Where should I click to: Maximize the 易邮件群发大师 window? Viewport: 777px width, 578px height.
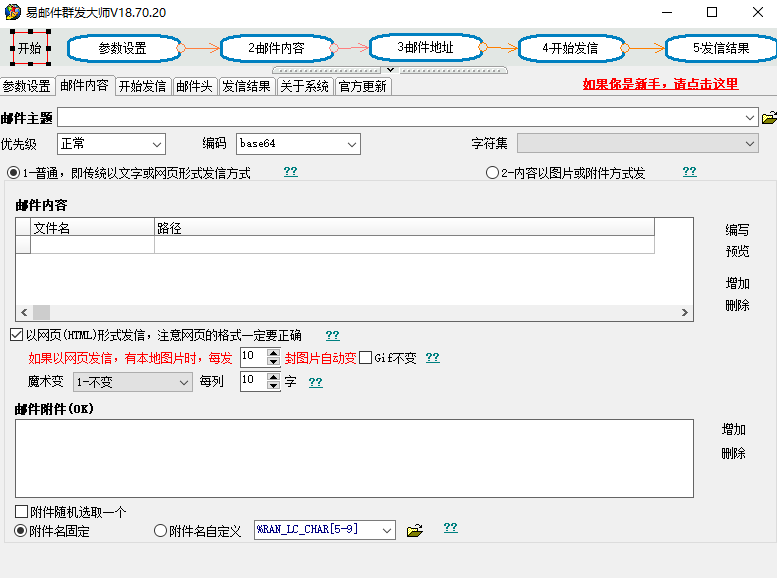point(712,12)
